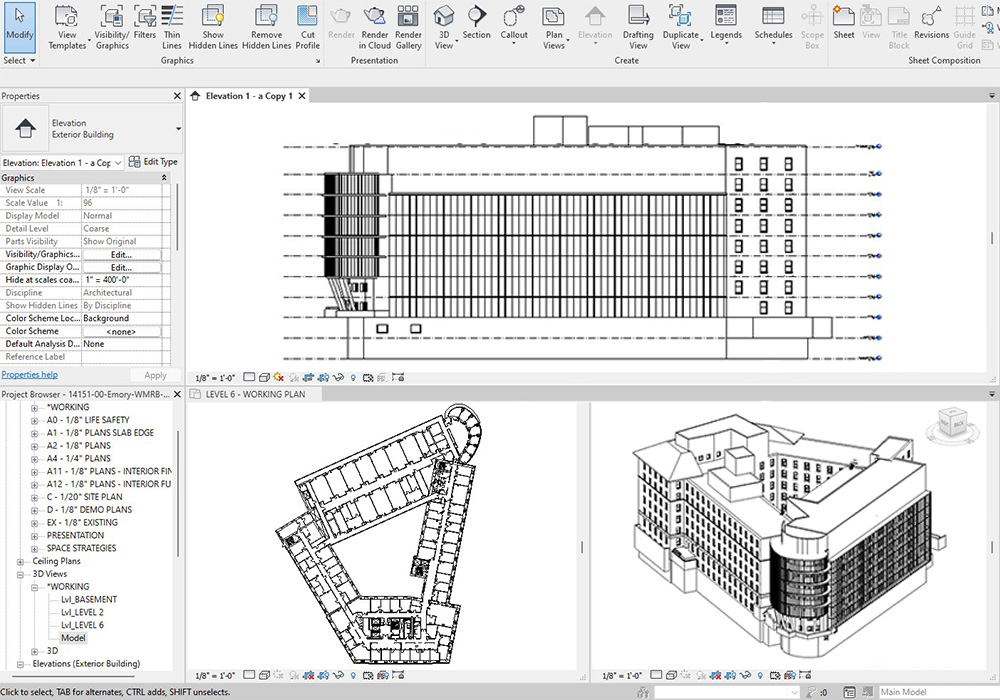Screen dimensions: 1000x700
Task: Open the Drafting View tool
Action: [638, 26]
